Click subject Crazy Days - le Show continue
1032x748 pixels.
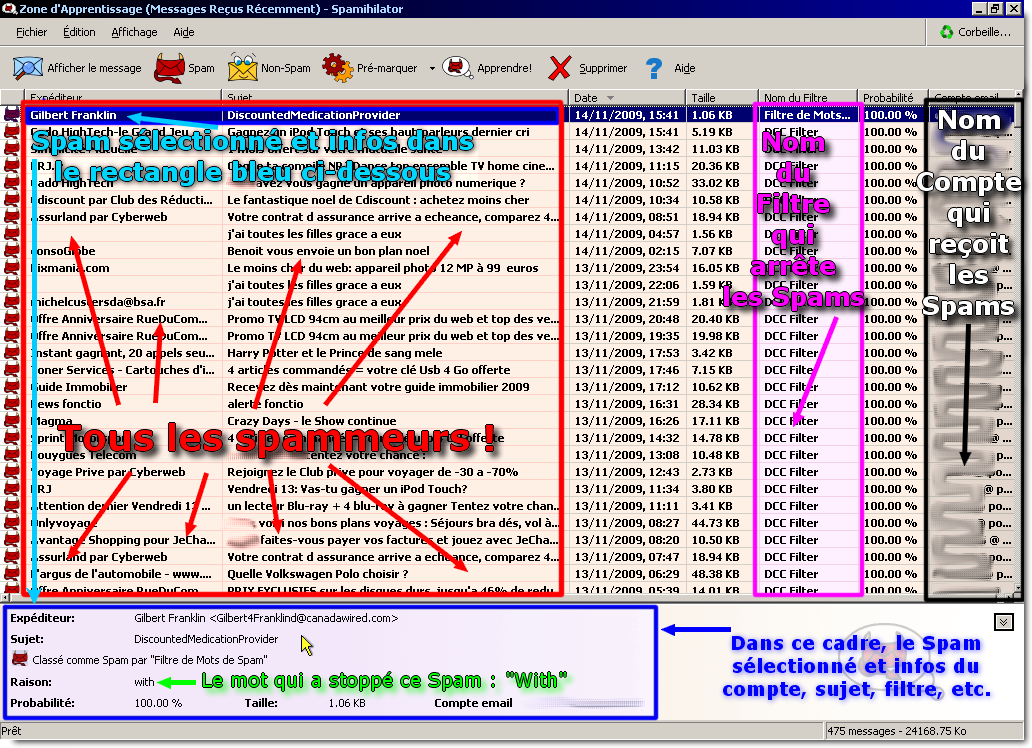[311, 421]
